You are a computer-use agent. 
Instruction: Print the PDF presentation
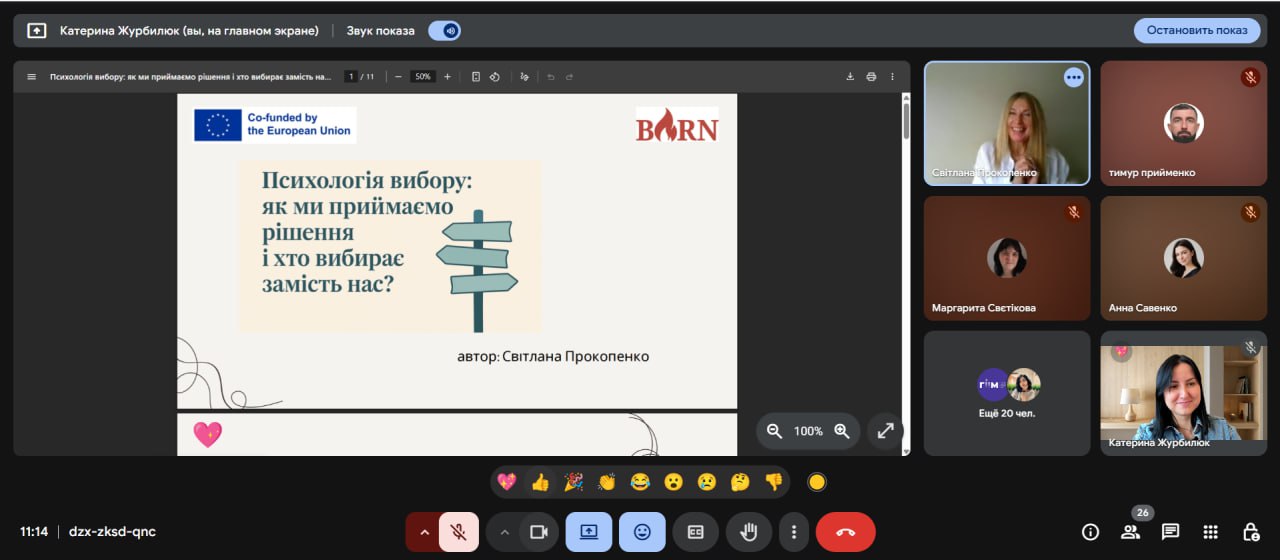(x=871, y=77)
